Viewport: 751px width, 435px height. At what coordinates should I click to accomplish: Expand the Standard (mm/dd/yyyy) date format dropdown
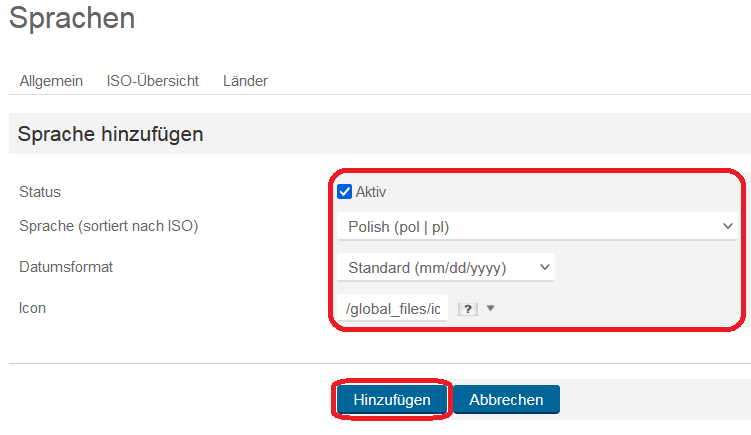click(446, 267)
